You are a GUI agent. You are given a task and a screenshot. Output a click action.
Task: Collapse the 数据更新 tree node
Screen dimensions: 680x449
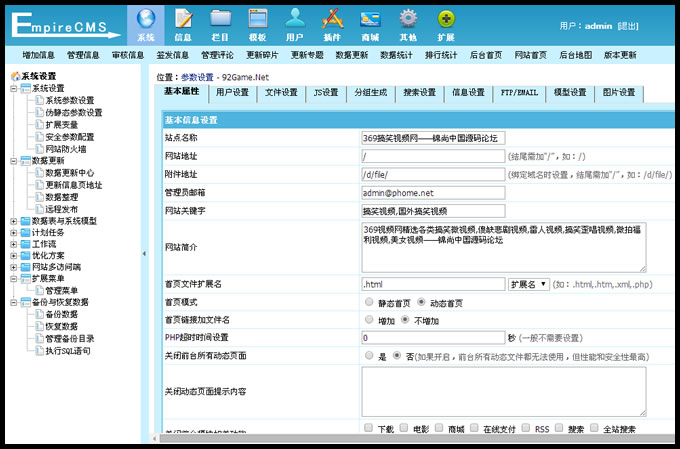14,160
